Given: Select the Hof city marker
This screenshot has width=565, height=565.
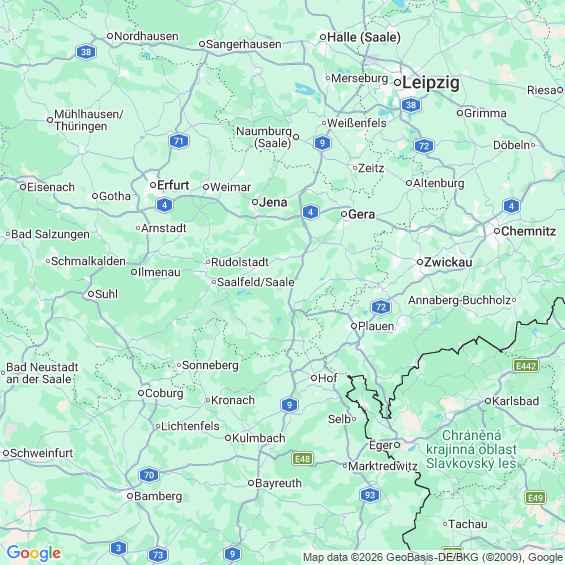Looking at the screenshot, I should point(314,378).
